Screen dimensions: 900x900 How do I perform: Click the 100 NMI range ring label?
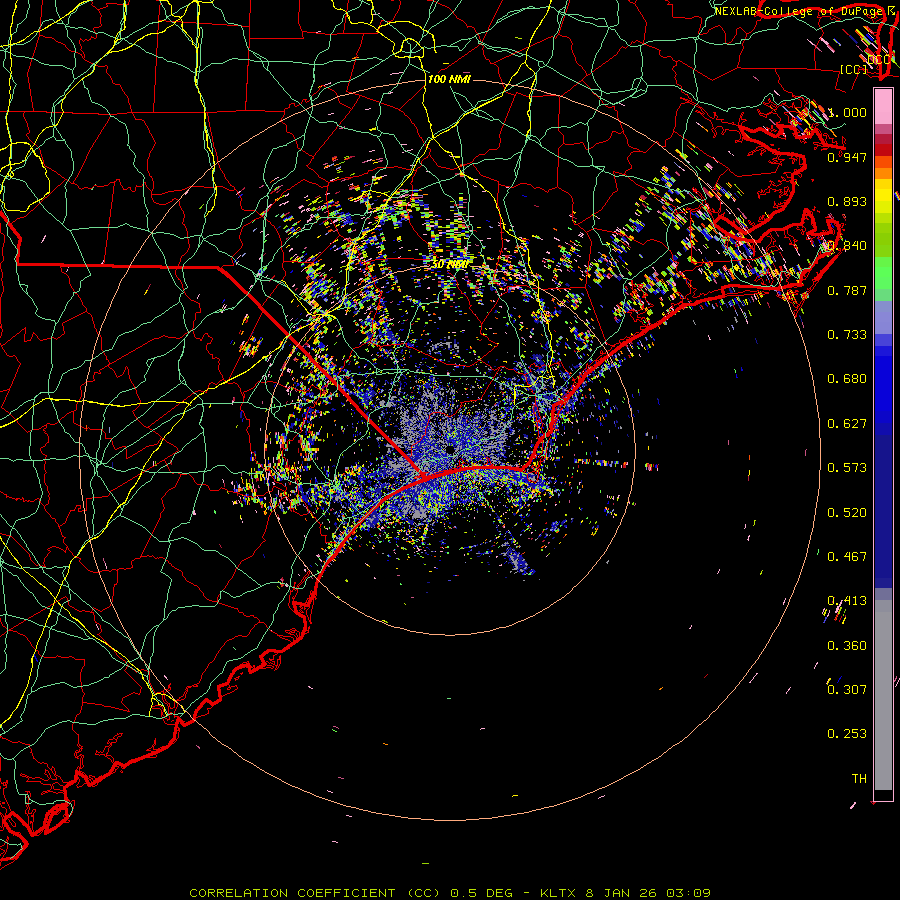pyautogui.click(x=449, y=79)
